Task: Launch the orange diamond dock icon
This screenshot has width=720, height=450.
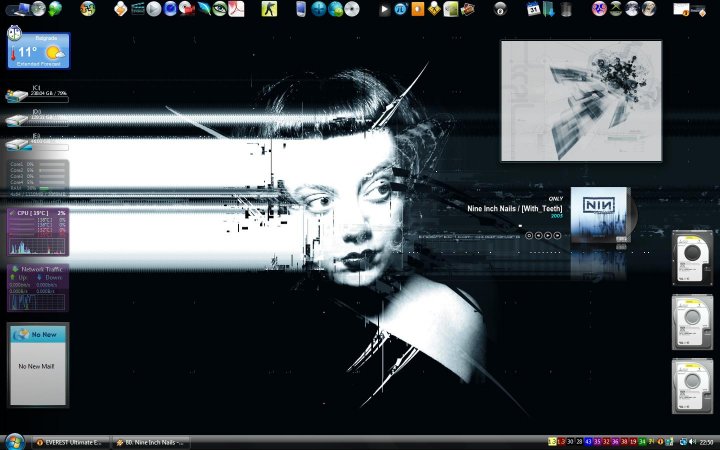Action: [120, 9]
